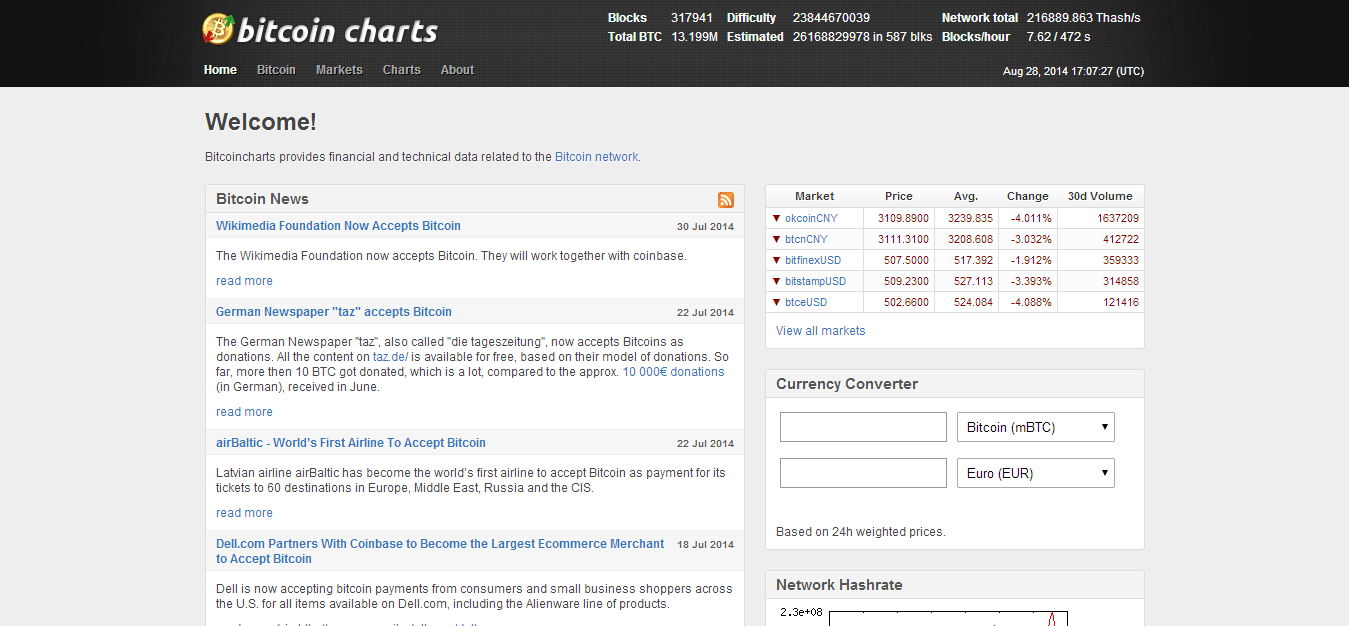
Task: Open the Markets nav menu
Action: pyautogui.click(x=339, y=70)
